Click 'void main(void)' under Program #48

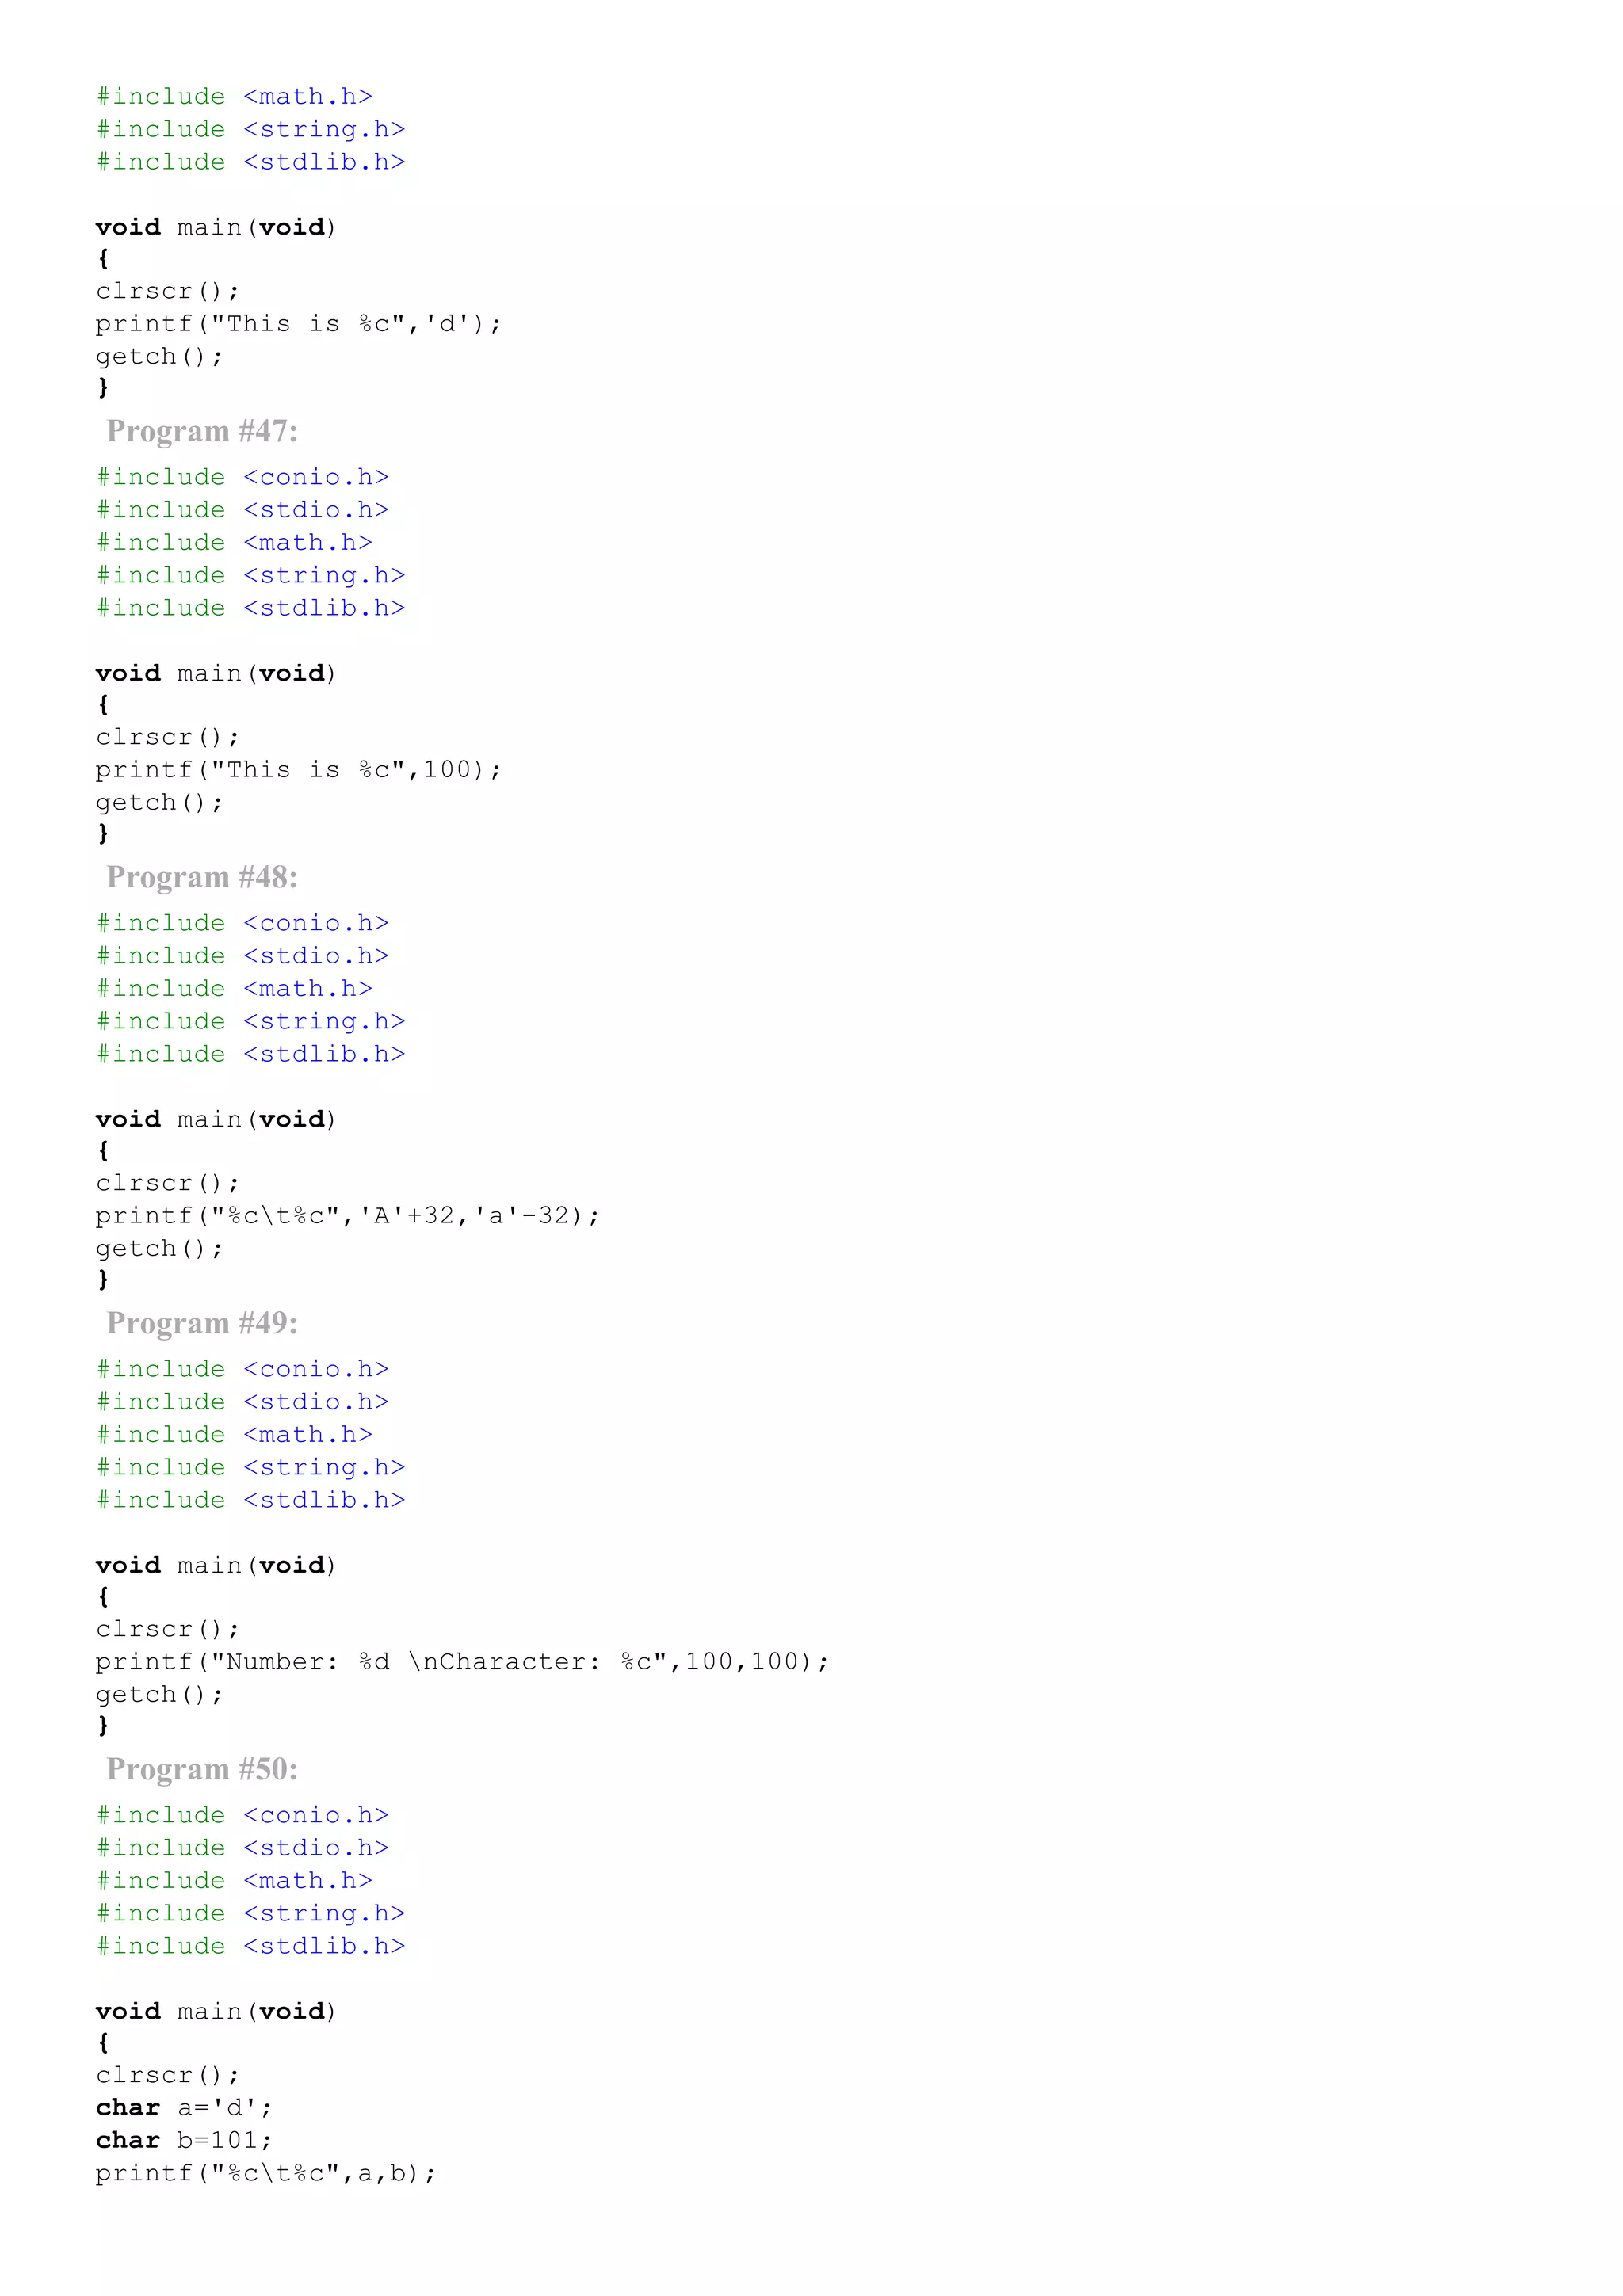(216, 1119)
